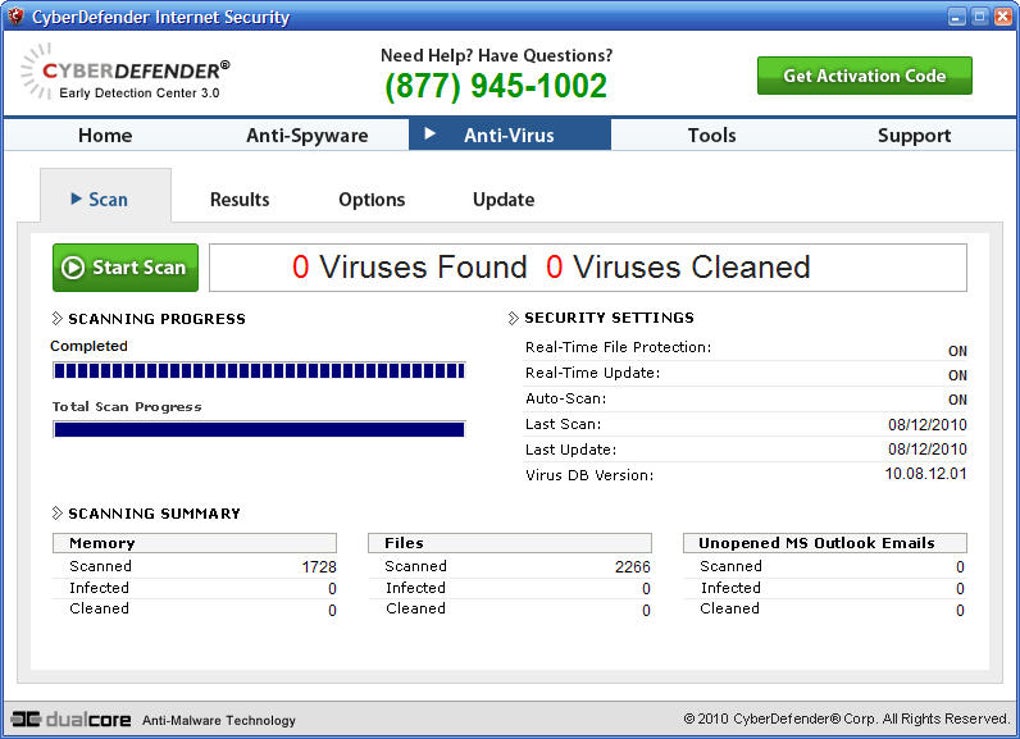This screenshot has width=1020, height=739.
Task: Maximize the CyberDefender window
Action: 980,17
